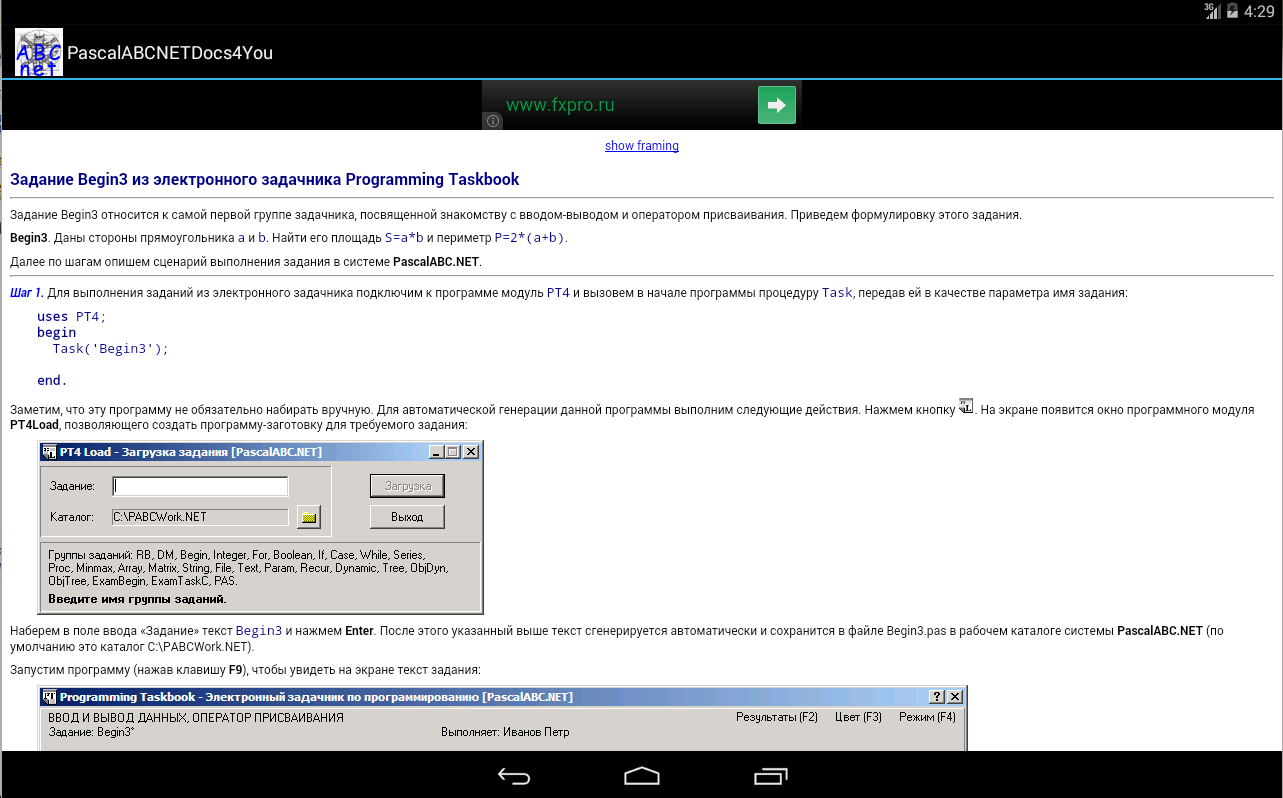Click 'ВВОД И ВЫВОД ДАННЫХ, ОПЕРАТОР ПРИСВАИВАНИЯ' header
The image size is (1283, 798).
pyautogui.click(x=196, y=718)
